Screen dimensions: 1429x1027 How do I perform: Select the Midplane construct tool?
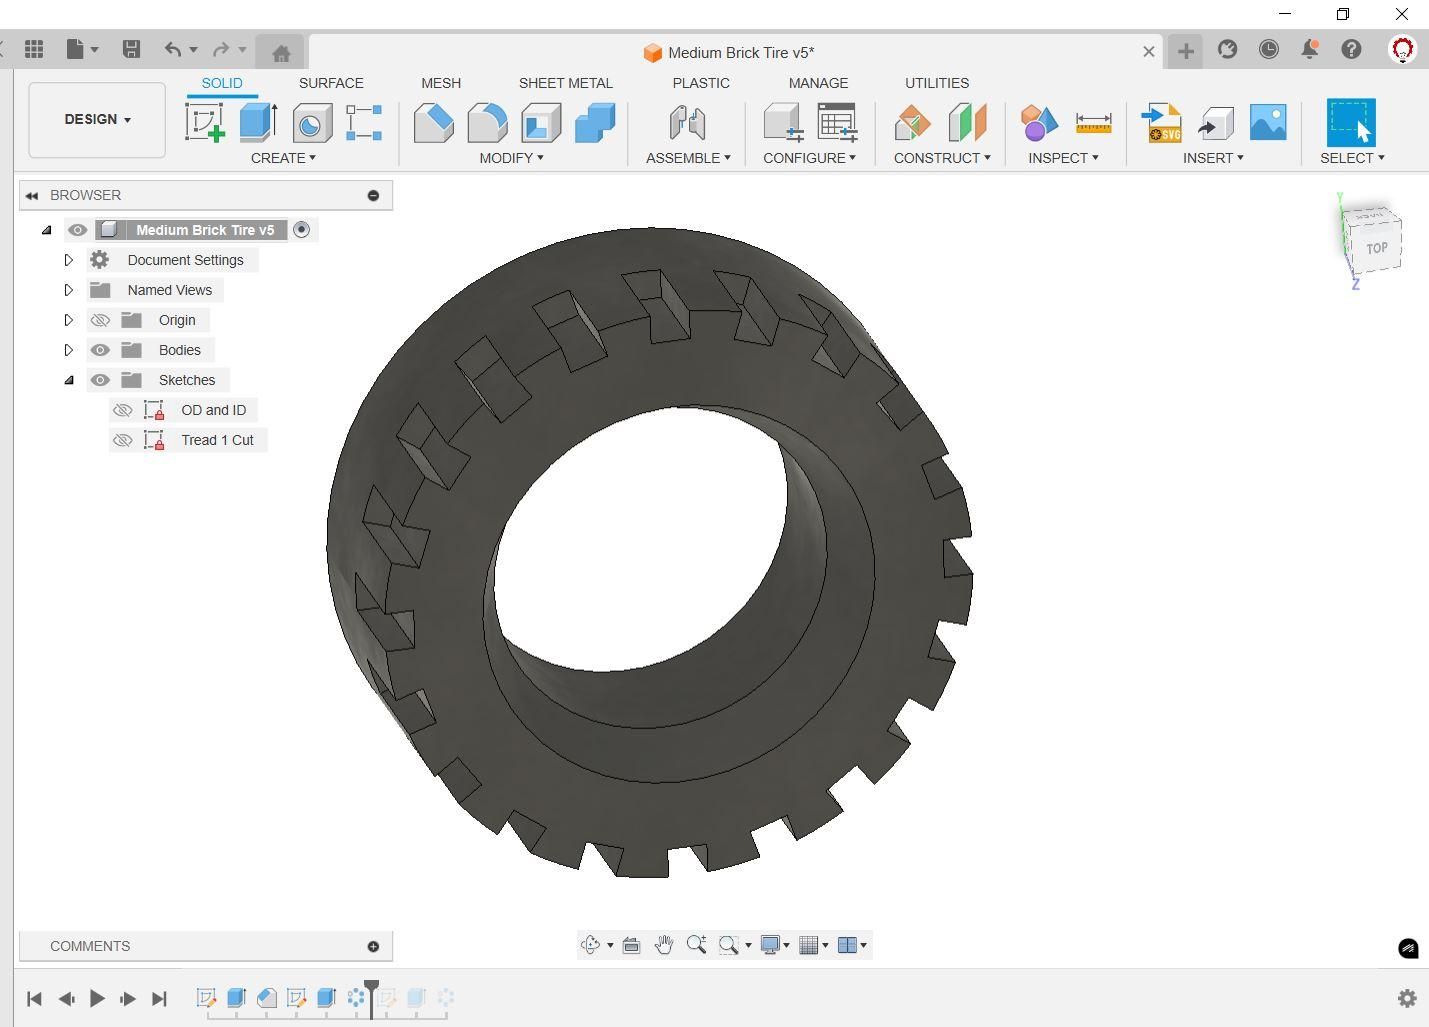click(x=967, y=123)
